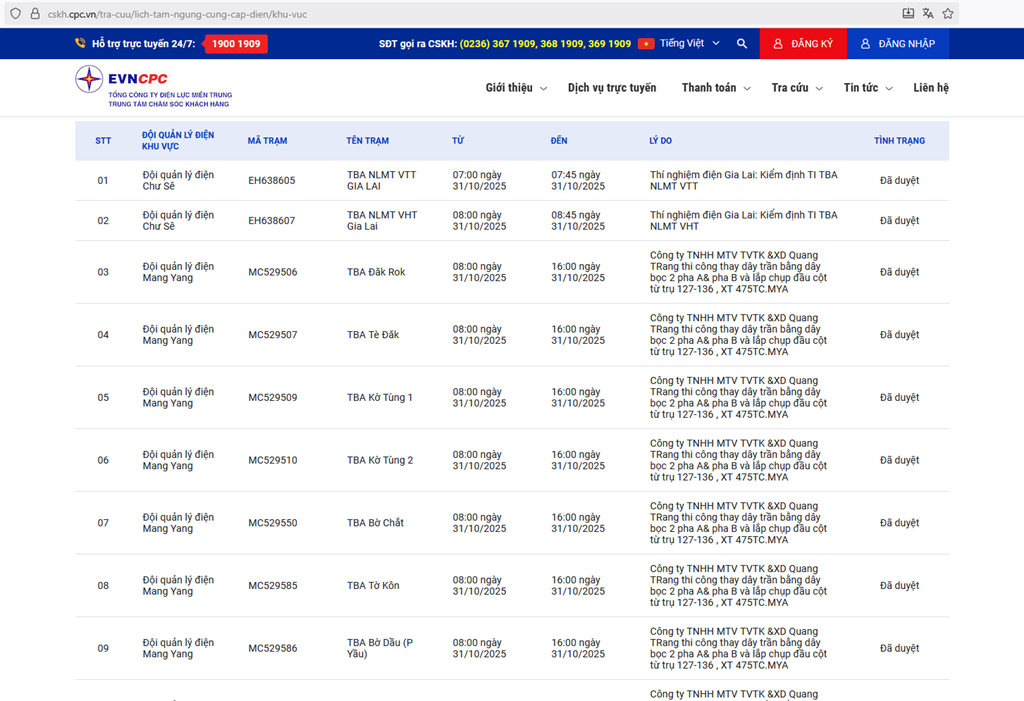Image resolution: width=1024 pixels, height=701 pixels.
Task: Click the ĐĂNG KÝ button
Action: [803, 44]
